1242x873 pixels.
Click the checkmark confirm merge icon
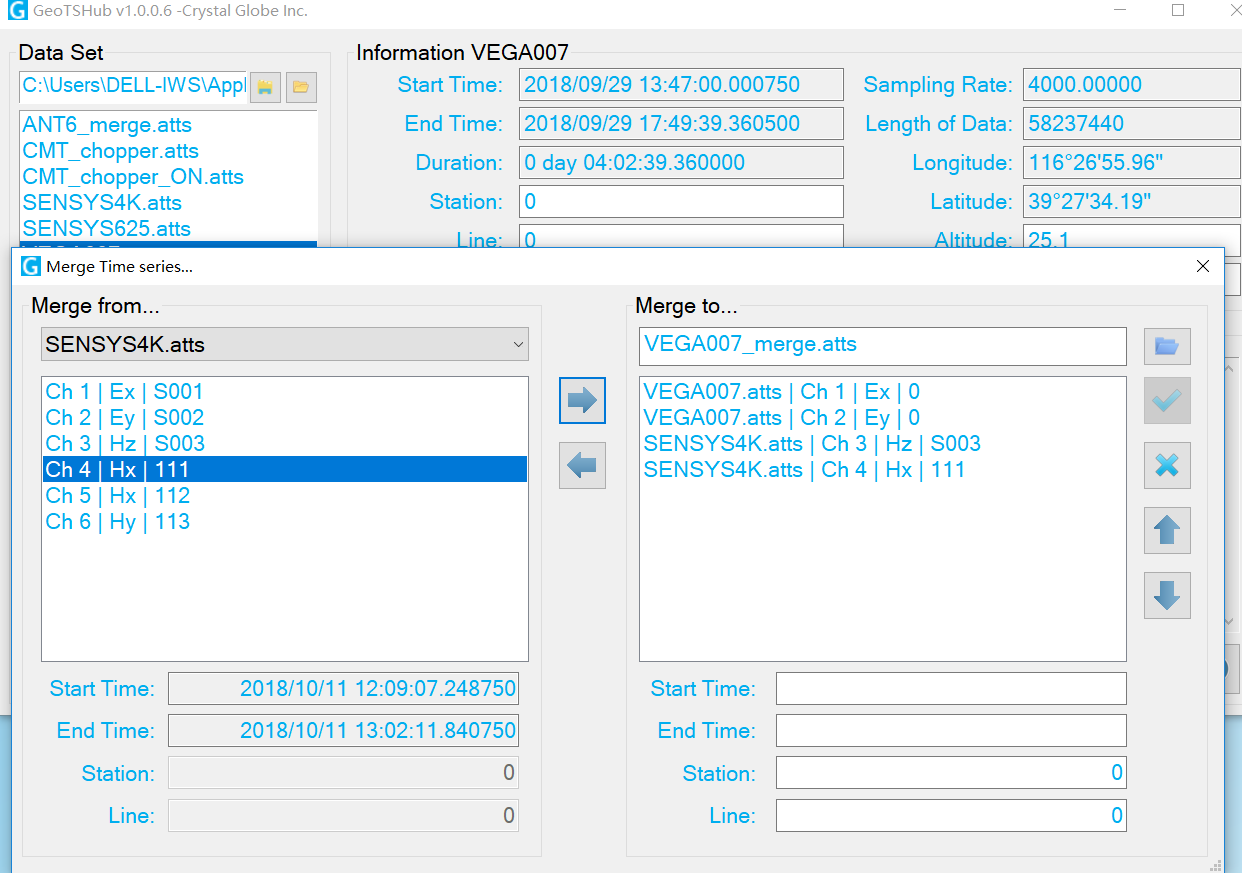tap(1167, 400)
